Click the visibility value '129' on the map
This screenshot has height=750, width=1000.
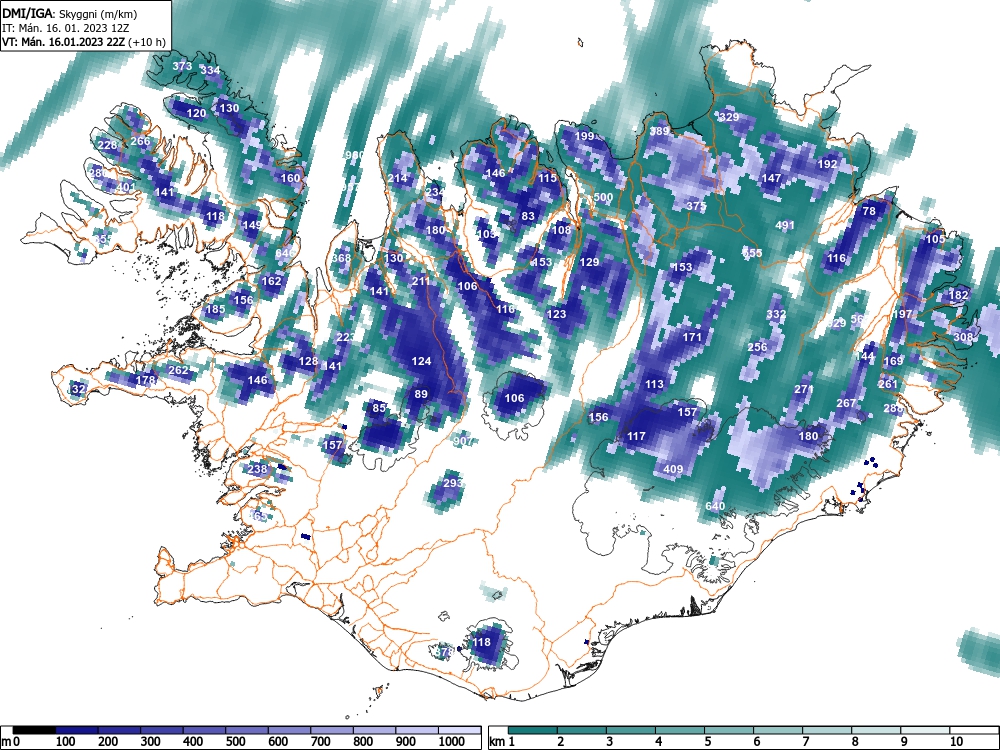589,262
